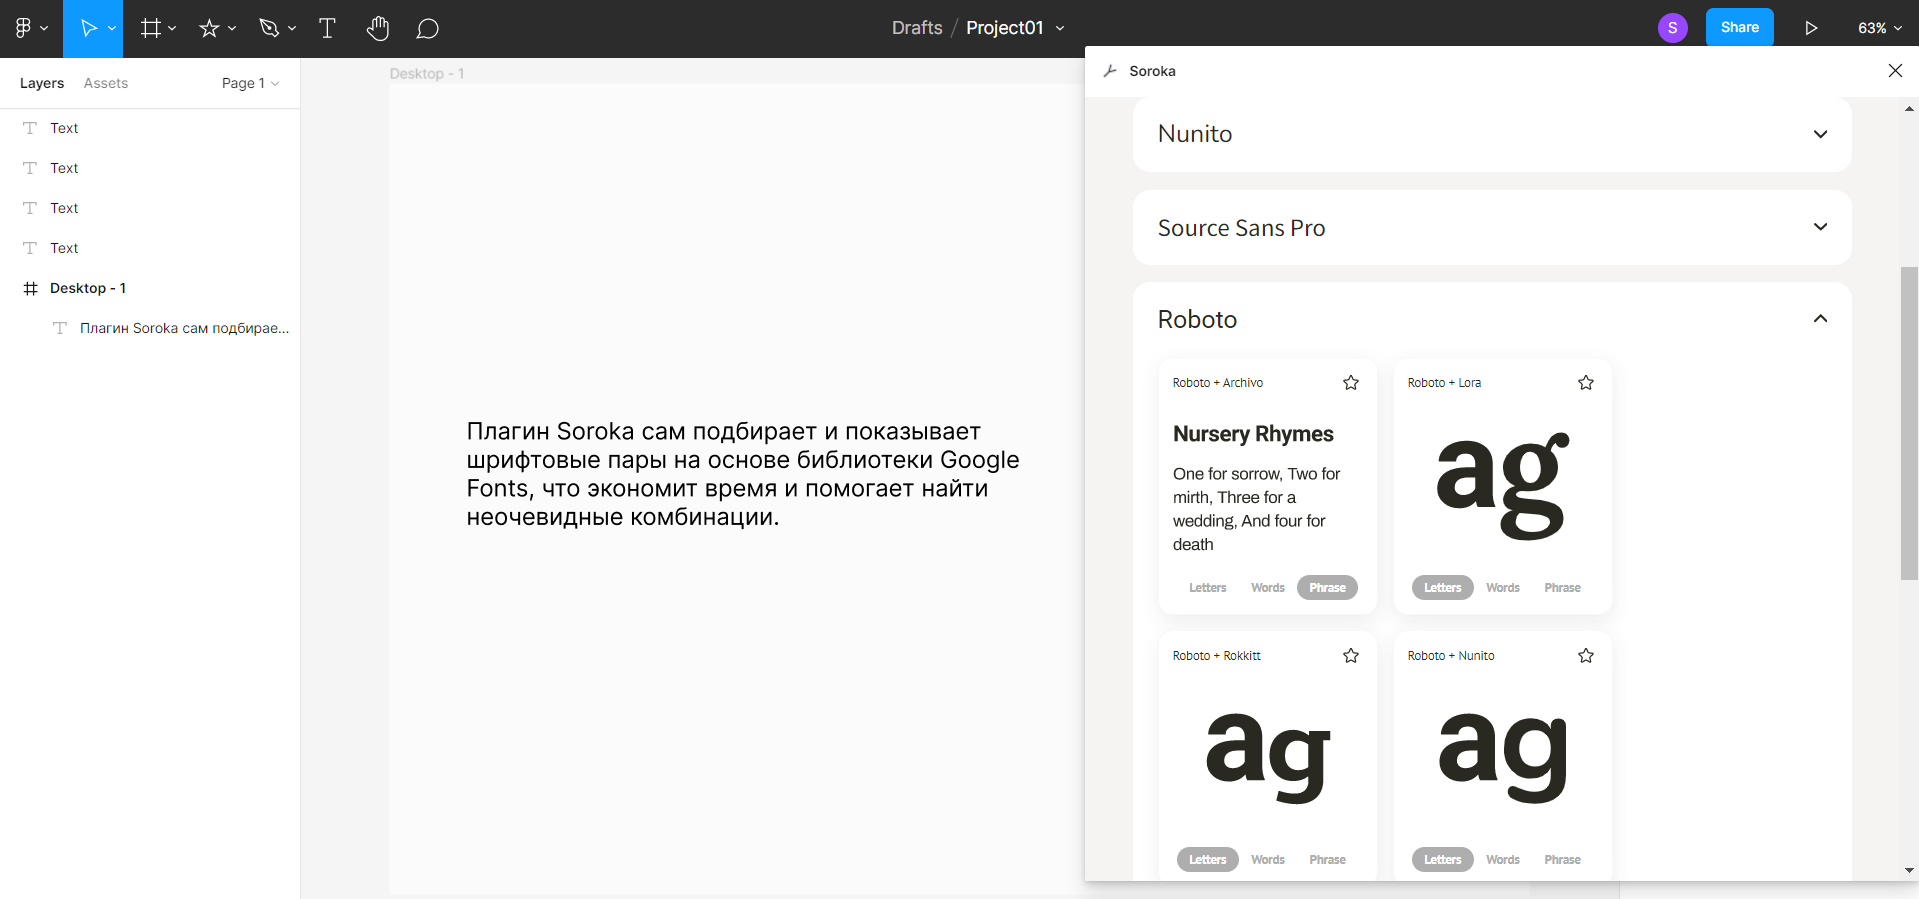Select the Star shape tool
Viewport: 1919px width, 899px height.
point(209,28)
